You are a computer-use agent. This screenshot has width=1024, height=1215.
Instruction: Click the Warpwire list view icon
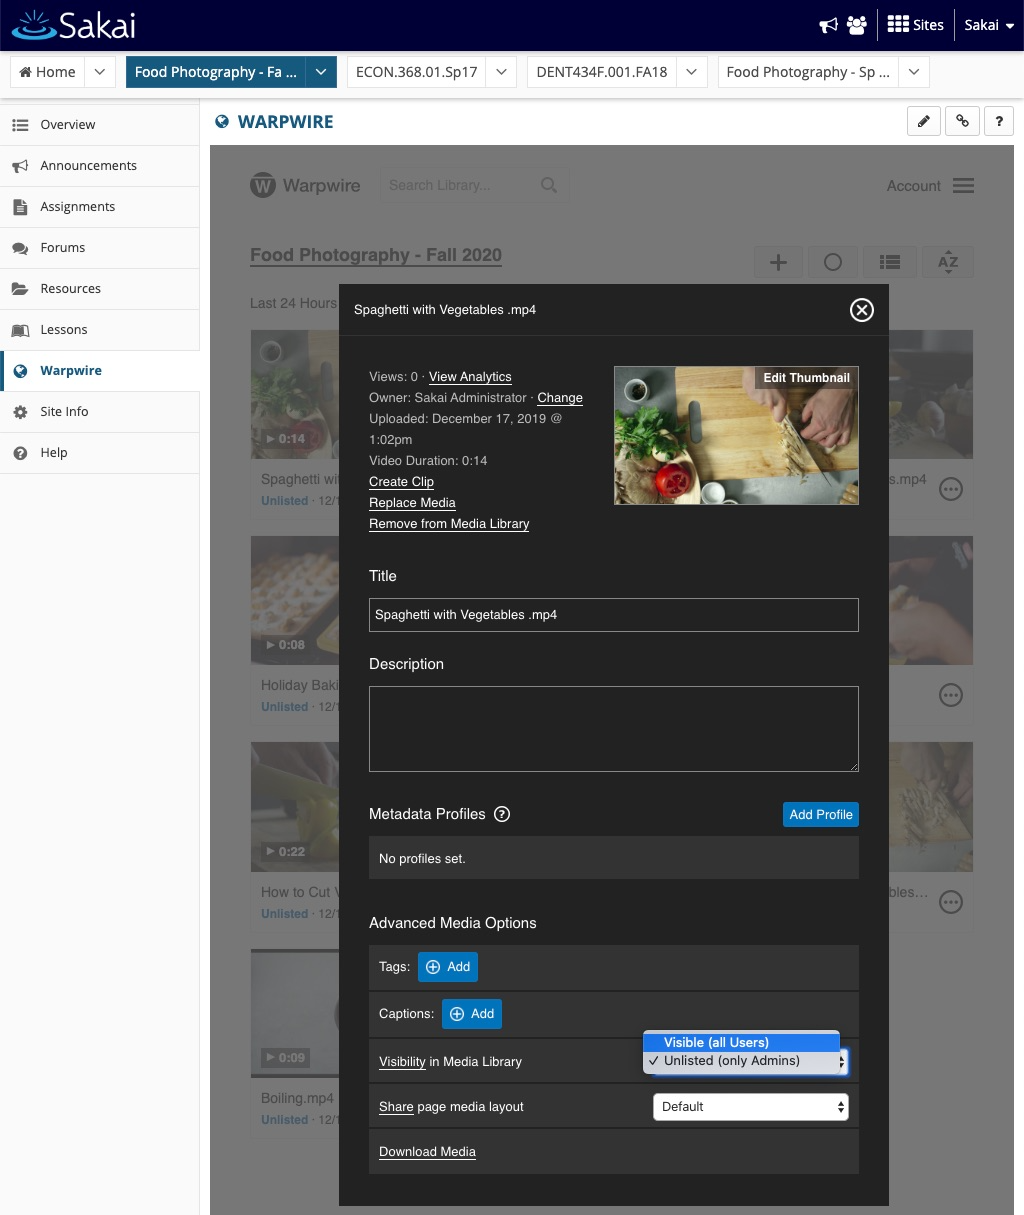click(890, 262)
